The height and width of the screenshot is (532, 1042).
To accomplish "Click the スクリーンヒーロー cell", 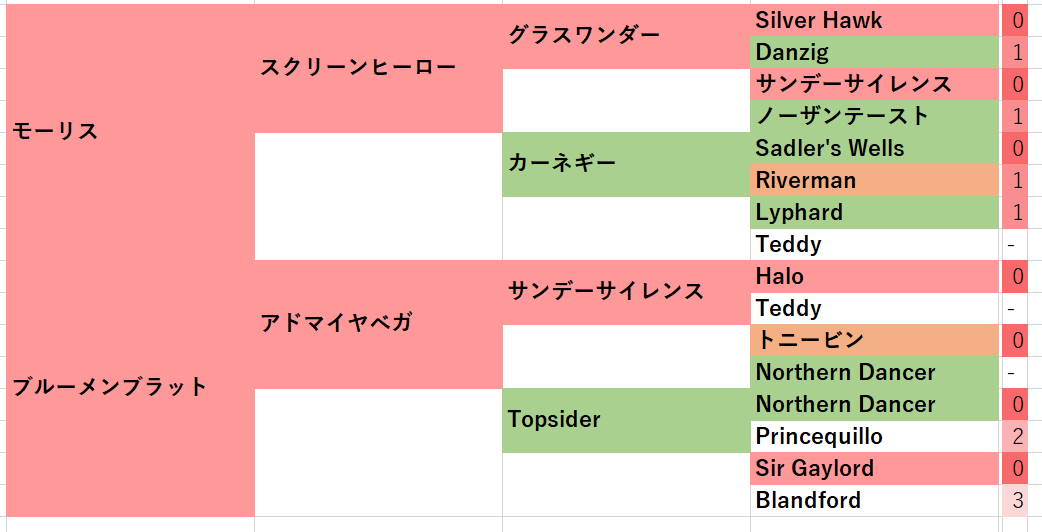I will point(379,68).
